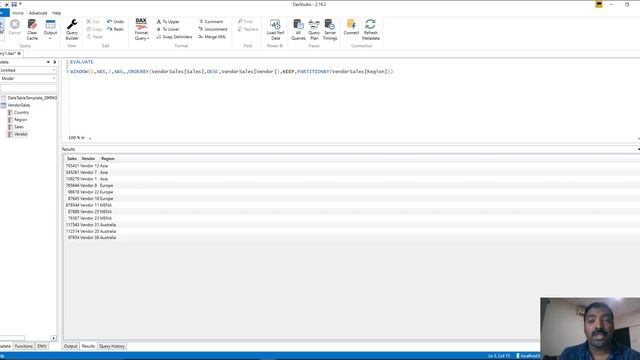Click Cut in the Edit group

[93, 22]
